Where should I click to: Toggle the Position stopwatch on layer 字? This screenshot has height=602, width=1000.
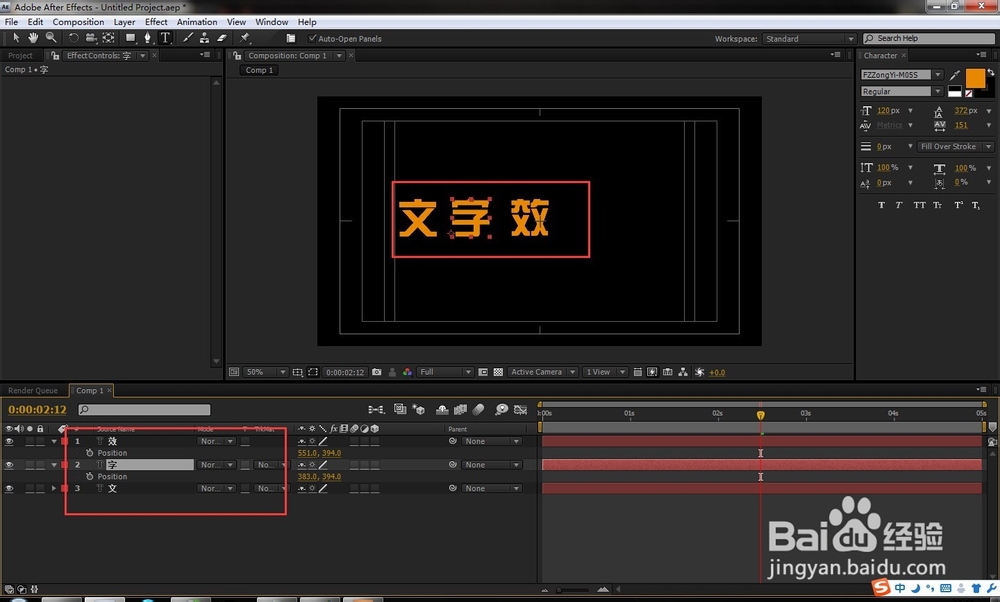(x=89, y=476)
